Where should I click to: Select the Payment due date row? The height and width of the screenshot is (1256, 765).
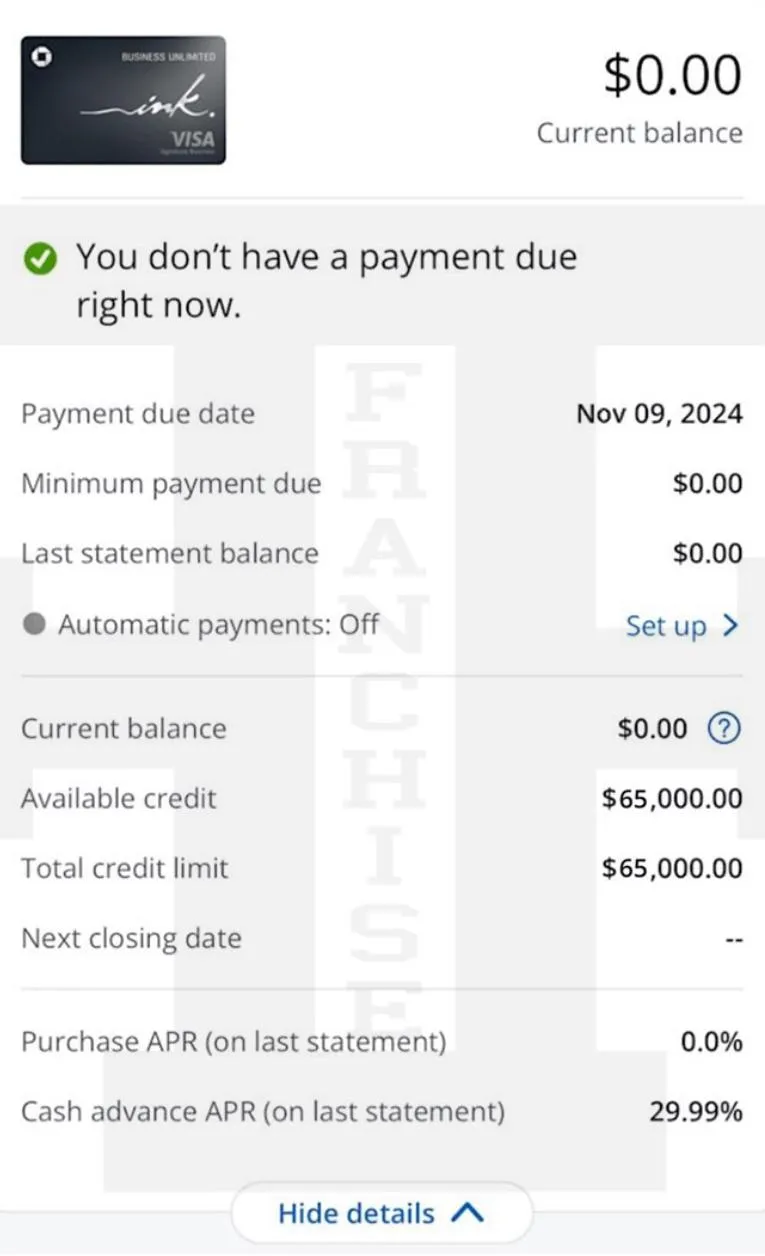(x=382, y=414)
